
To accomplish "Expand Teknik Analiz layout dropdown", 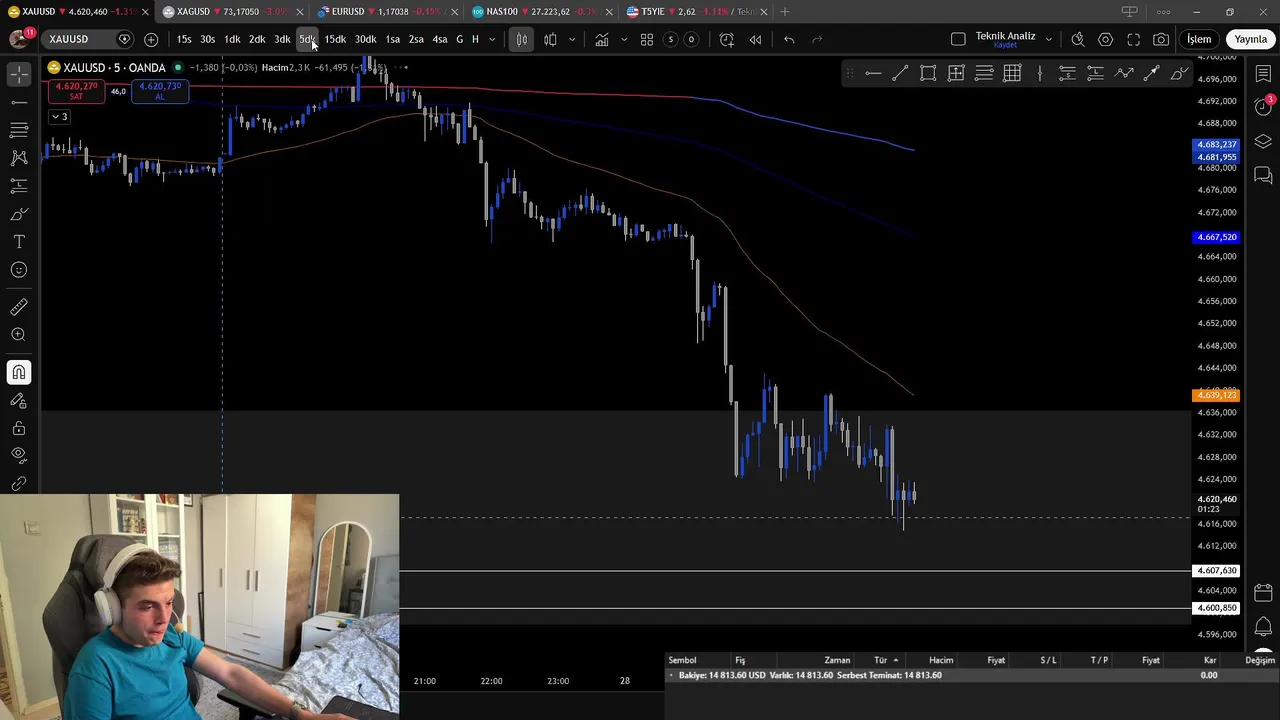I will (x=1049, y=39).
